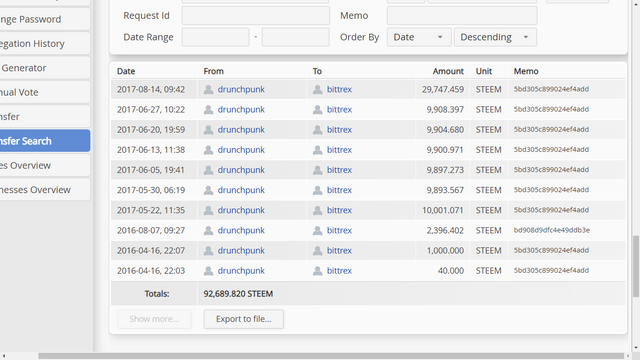Open bittrex link in 2017-05-22 row
The image size is (640, 360).
(339, 210)
